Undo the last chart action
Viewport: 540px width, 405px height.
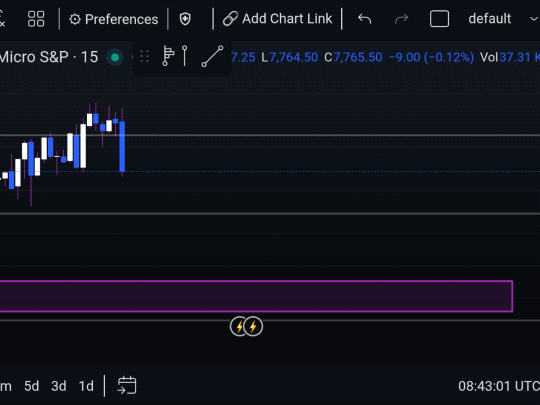364,19
